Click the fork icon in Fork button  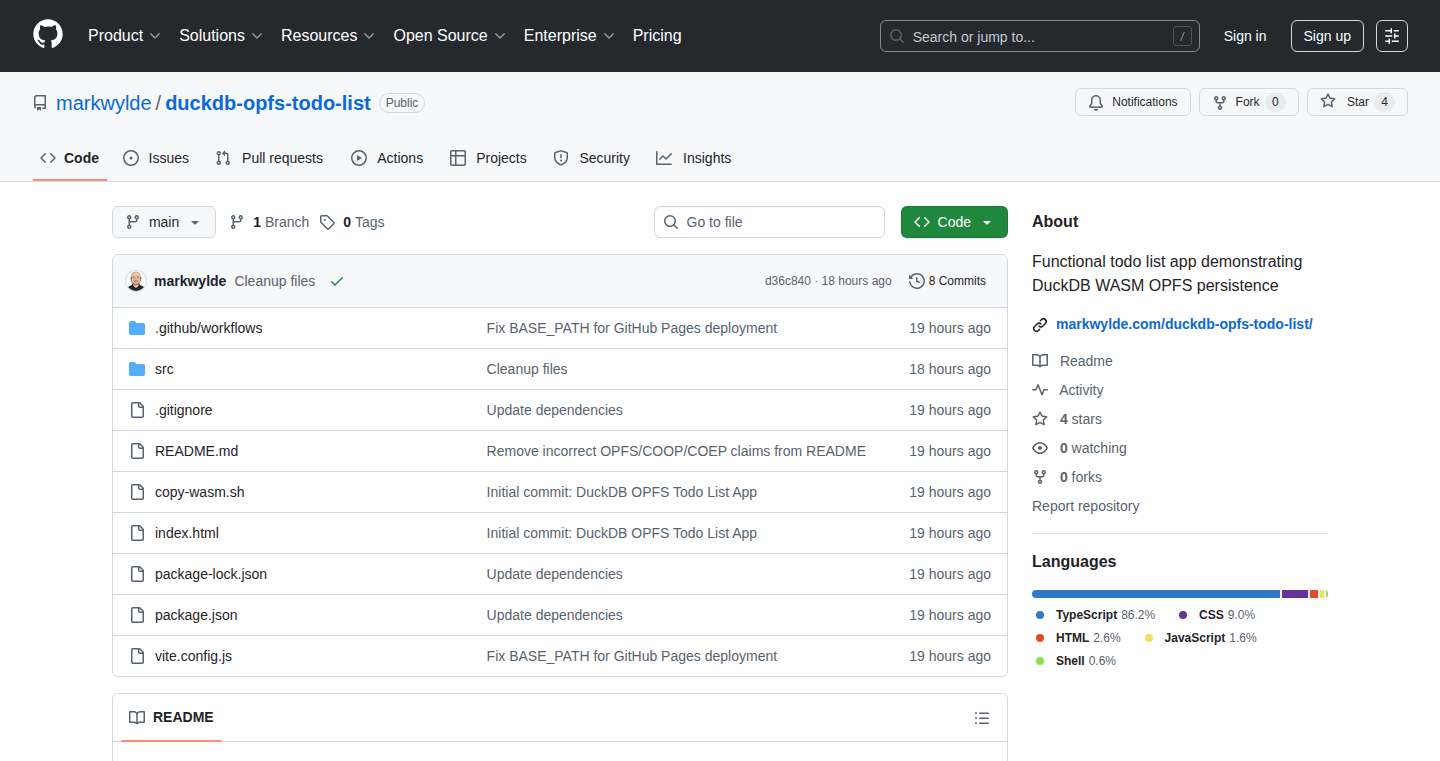click(1220, 102)
